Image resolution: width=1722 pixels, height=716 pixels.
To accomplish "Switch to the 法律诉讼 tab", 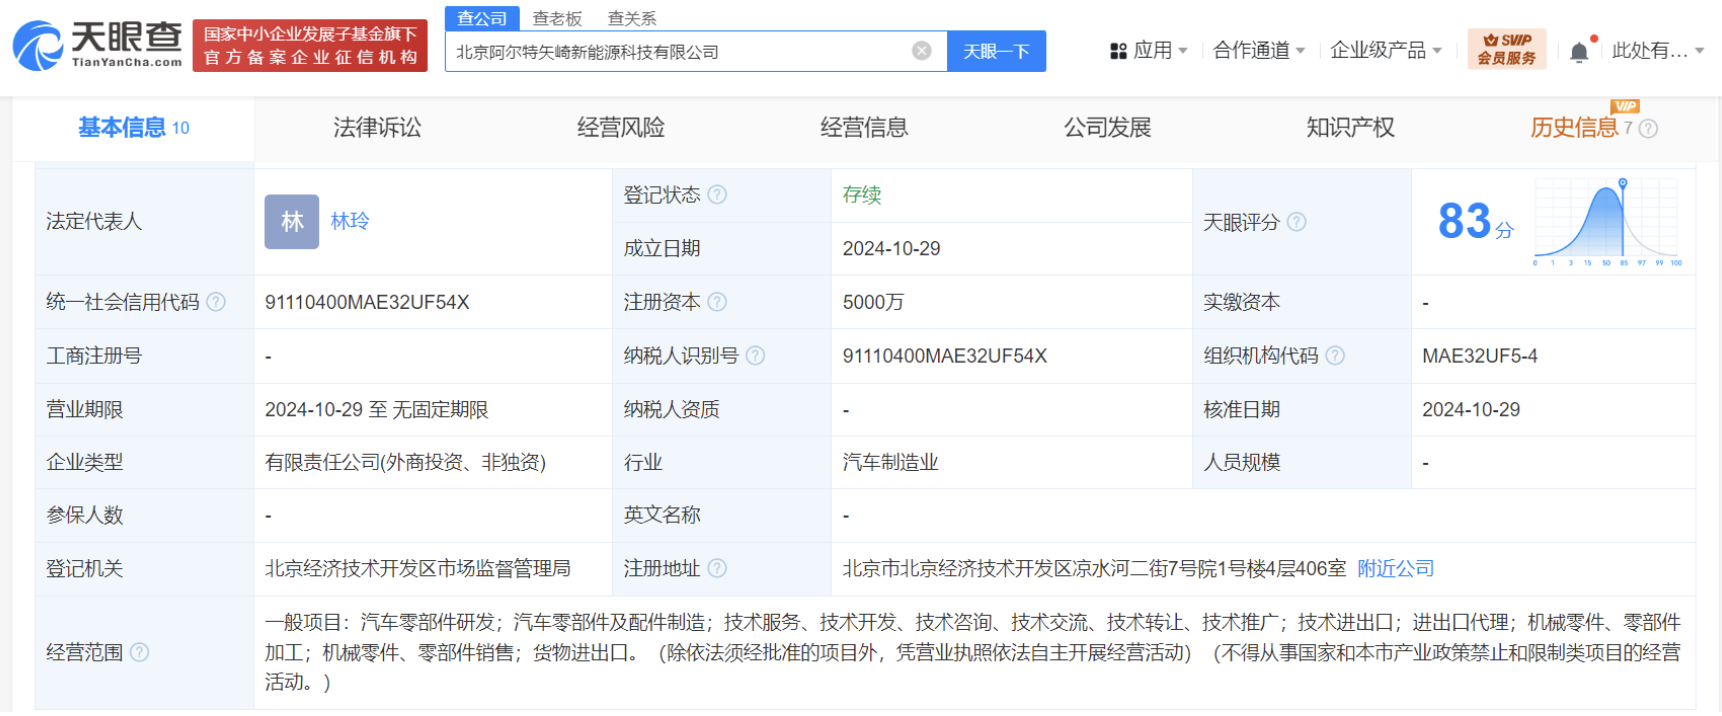I will pos(377,128).
